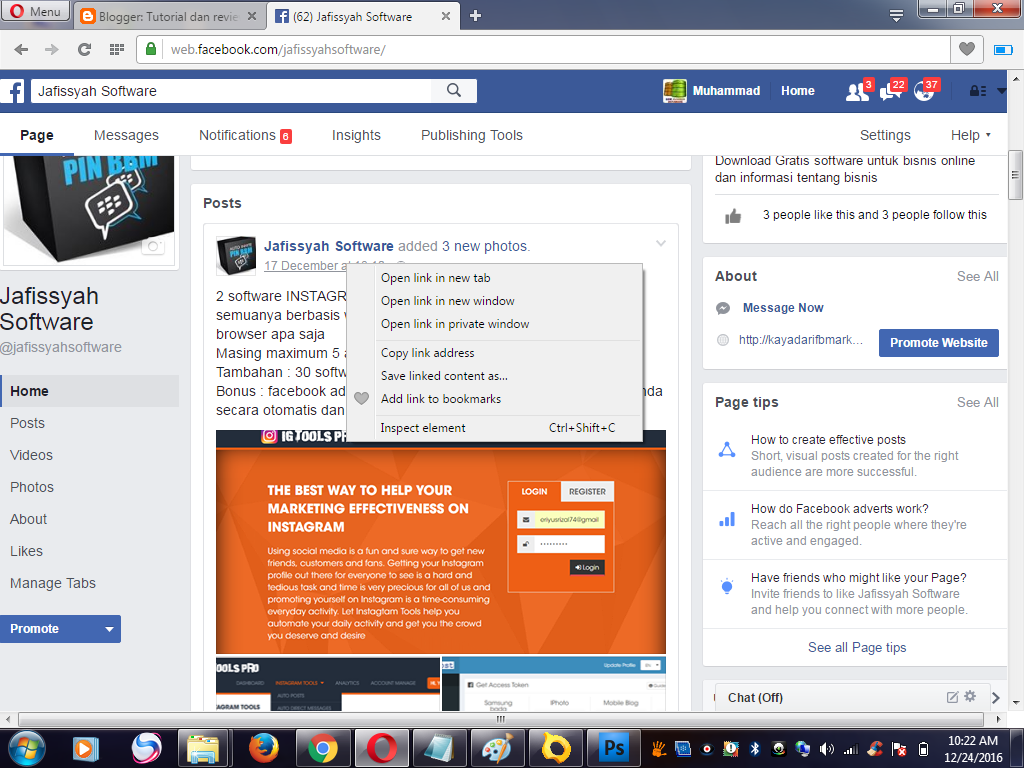
Task: Expand the Help dropdown
Action: click(970, 135)
